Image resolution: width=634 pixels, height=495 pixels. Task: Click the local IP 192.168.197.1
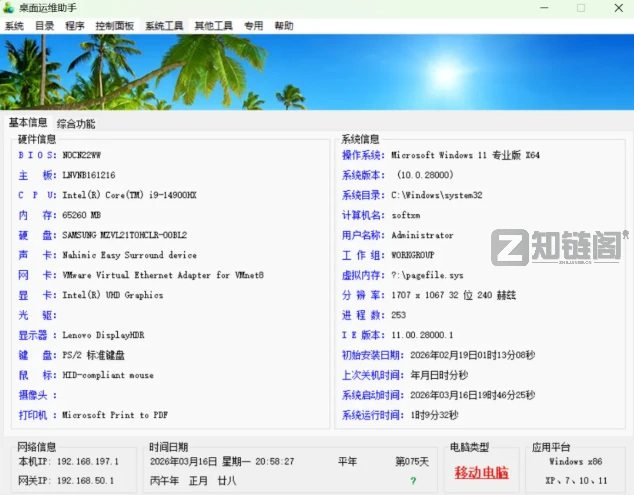click(x=88, y=461)
